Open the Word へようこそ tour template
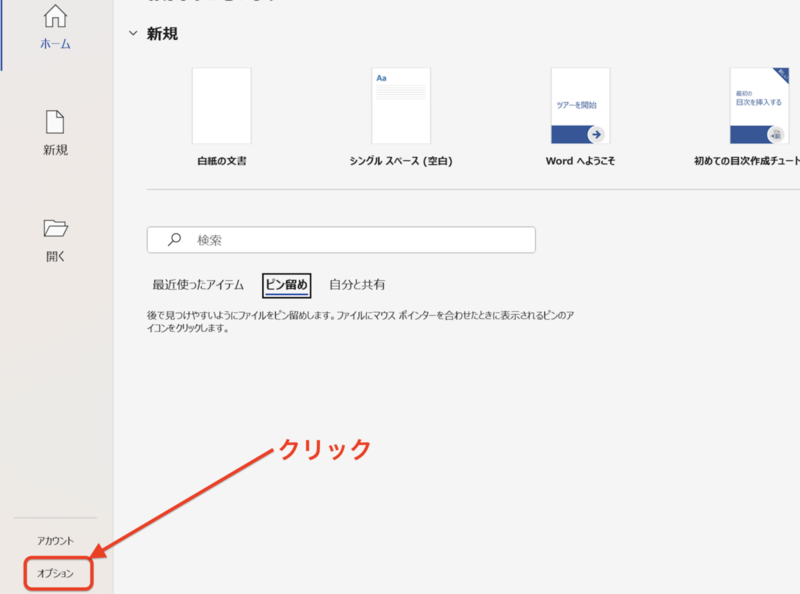800x594 pixels. [x=580, y=106]
